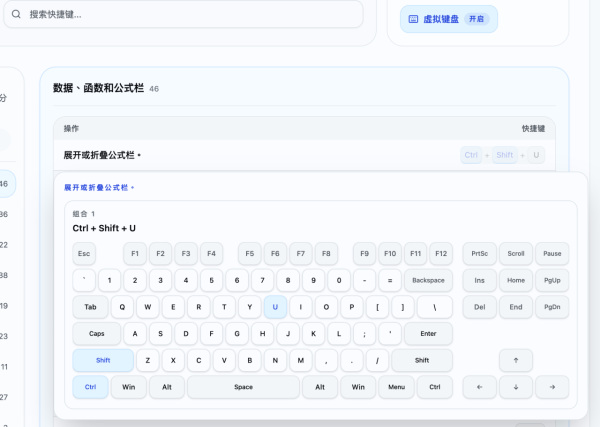Click the PgDn key

pos(552,307)
